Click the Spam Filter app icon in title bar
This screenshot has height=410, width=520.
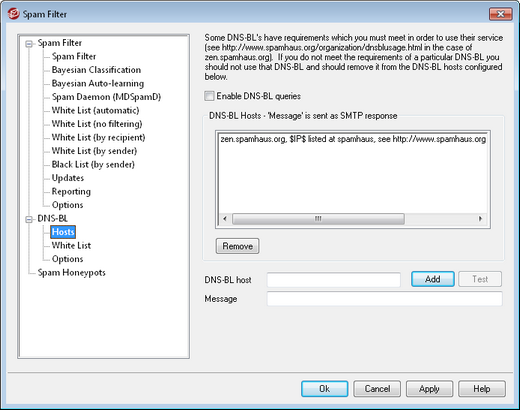click(x=13, y=14)
